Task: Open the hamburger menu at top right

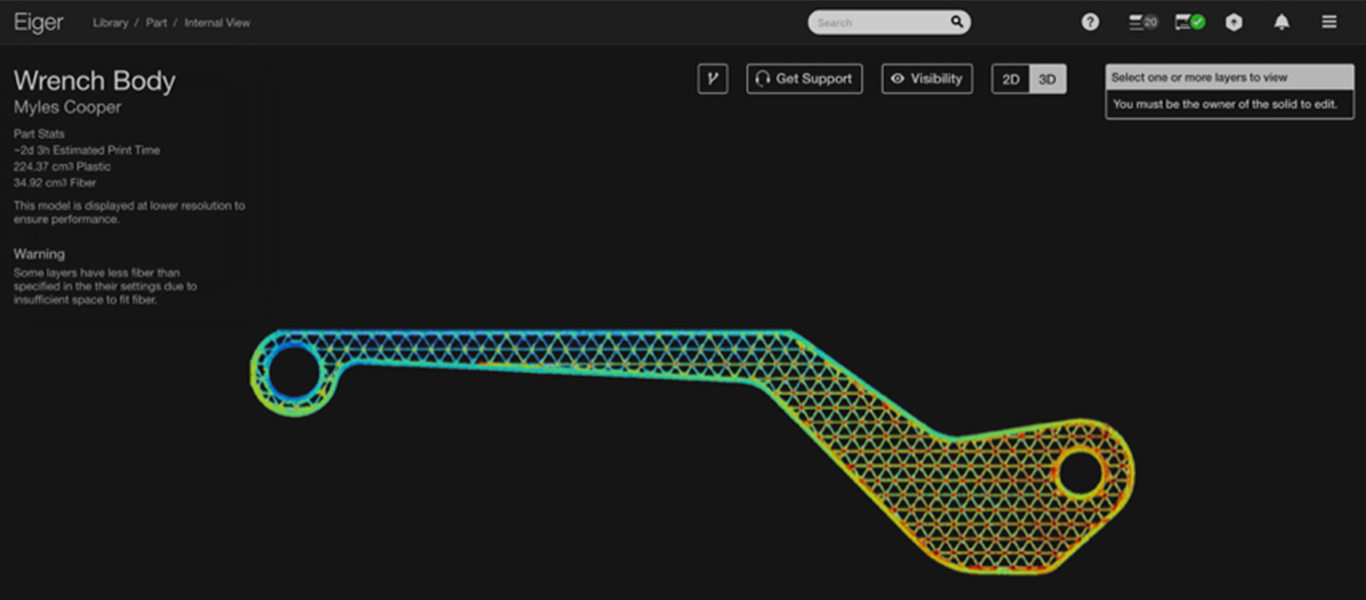Action: 1328,21
